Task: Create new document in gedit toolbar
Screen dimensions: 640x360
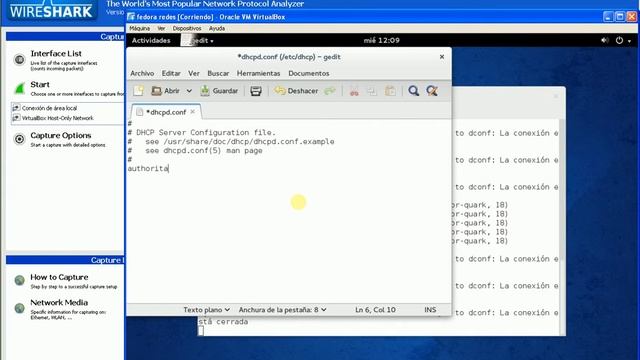Action: [138, 91]
